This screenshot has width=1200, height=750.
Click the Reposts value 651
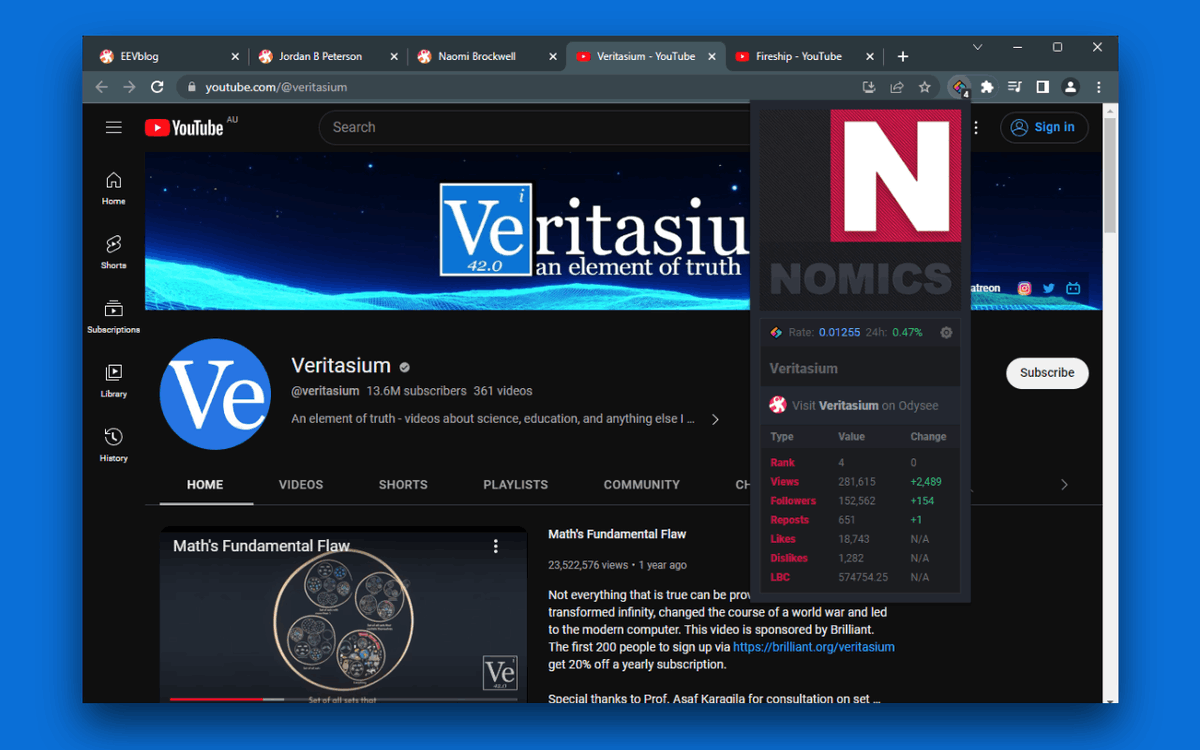click(847, 520)
